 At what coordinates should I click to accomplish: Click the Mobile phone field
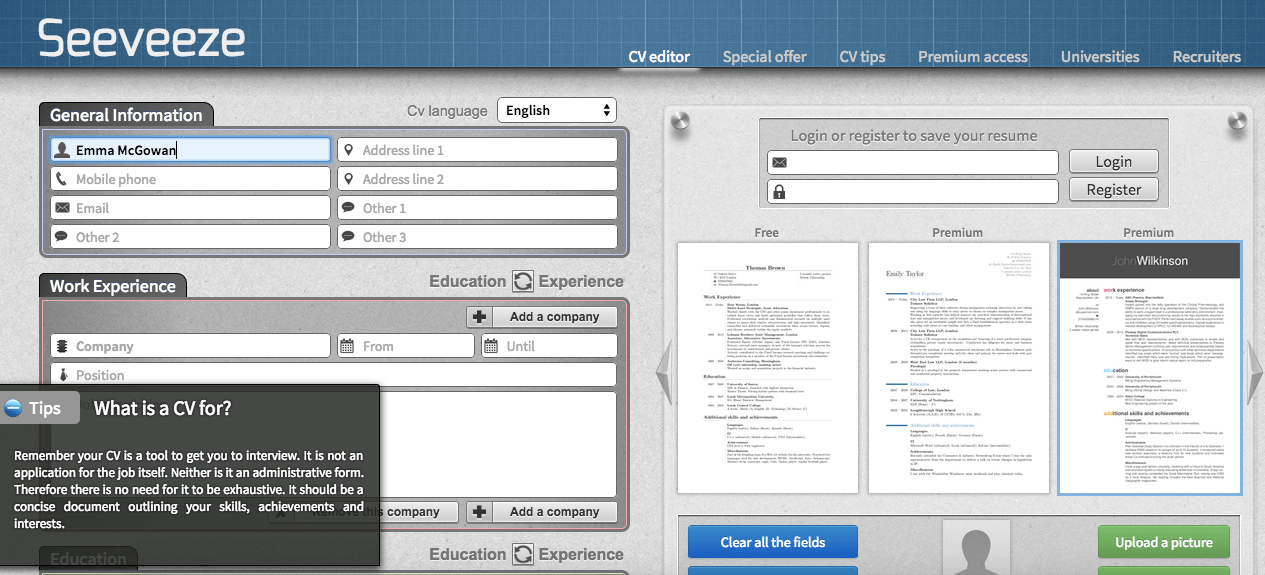click(x=191, y=179)
